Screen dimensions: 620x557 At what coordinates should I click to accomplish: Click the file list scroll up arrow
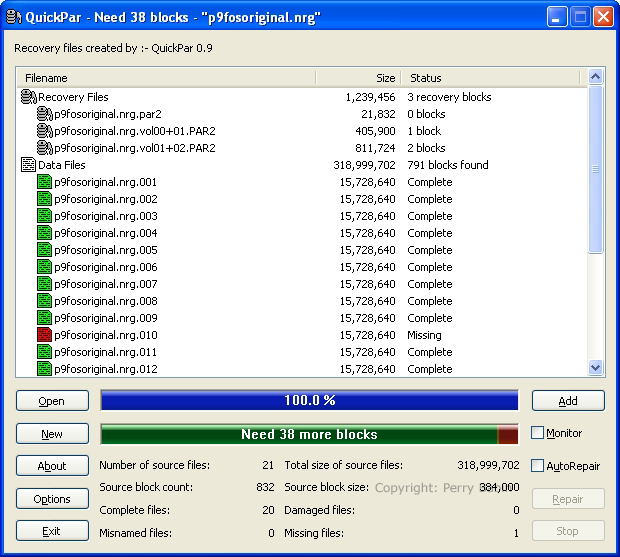click(595, 76)
